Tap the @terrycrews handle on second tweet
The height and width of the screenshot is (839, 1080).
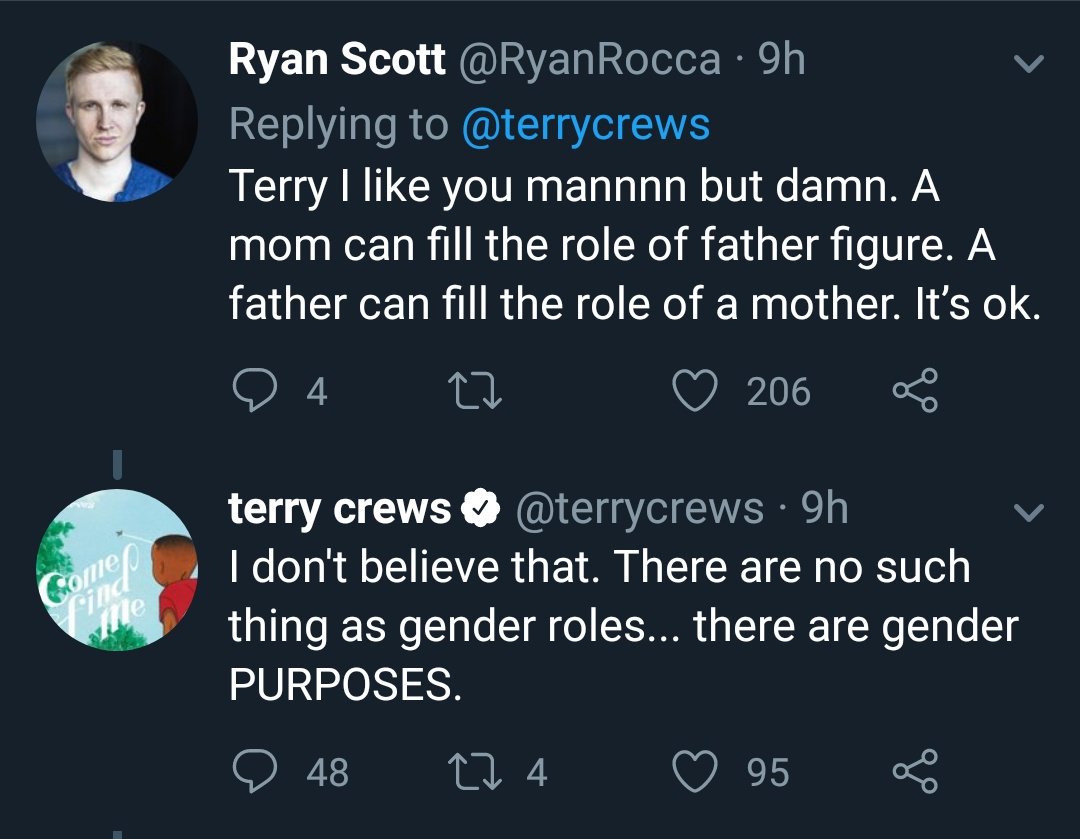coord(639,510)
